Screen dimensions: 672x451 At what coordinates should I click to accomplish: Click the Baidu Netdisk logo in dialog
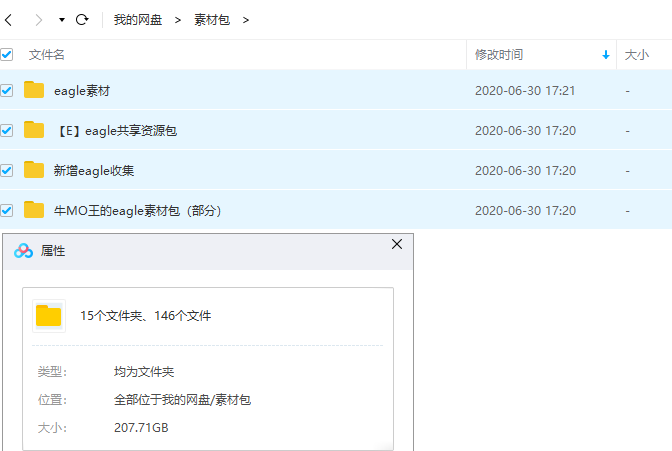click(23, 251)
